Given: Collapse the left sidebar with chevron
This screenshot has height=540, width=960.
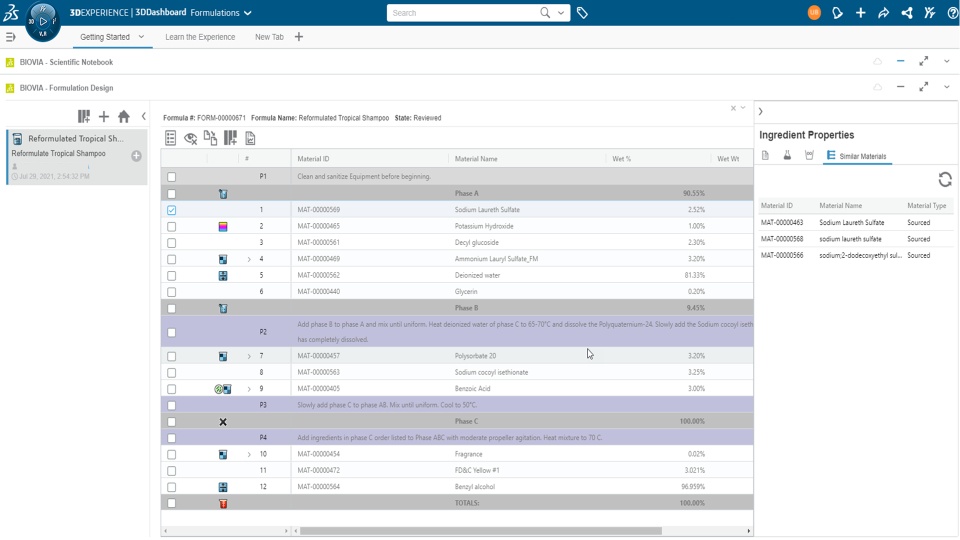Looking at the screenshot, I should 144,116.
